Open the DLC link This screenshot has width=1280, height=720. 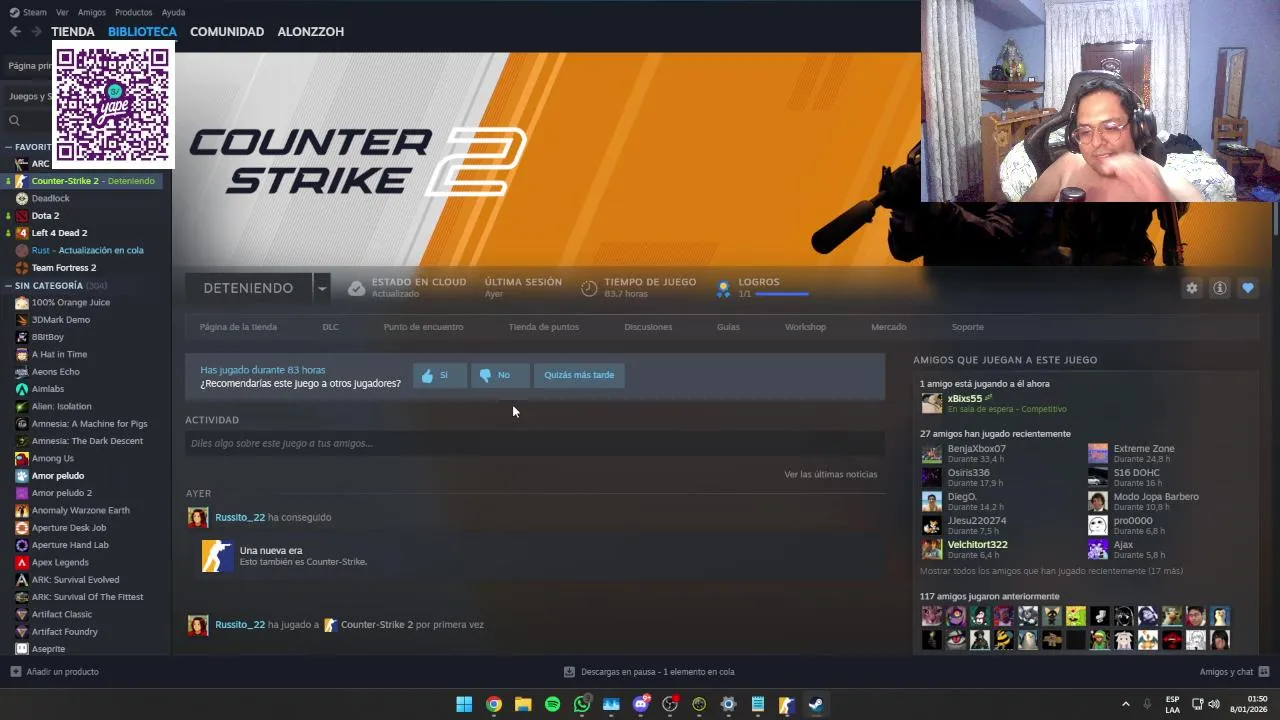tap(330, 327)
